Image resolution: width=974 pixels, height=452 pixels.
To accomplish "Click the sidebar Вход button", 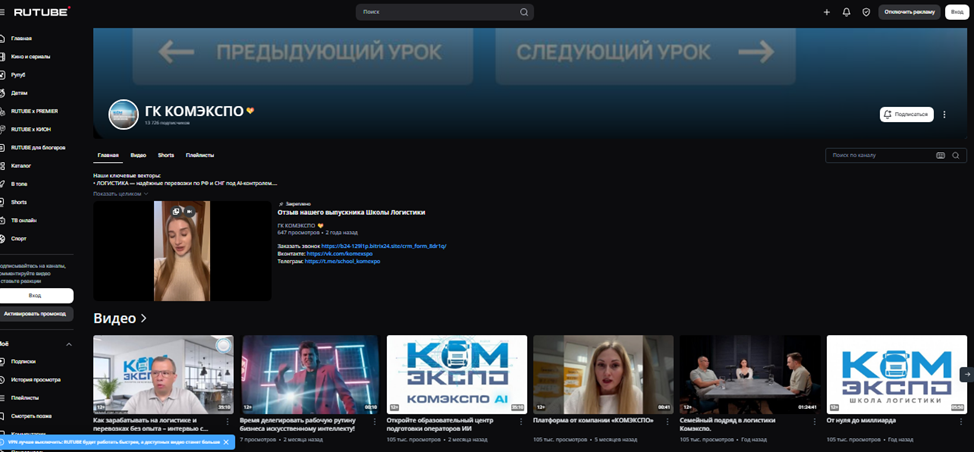I will pos(35,296).
